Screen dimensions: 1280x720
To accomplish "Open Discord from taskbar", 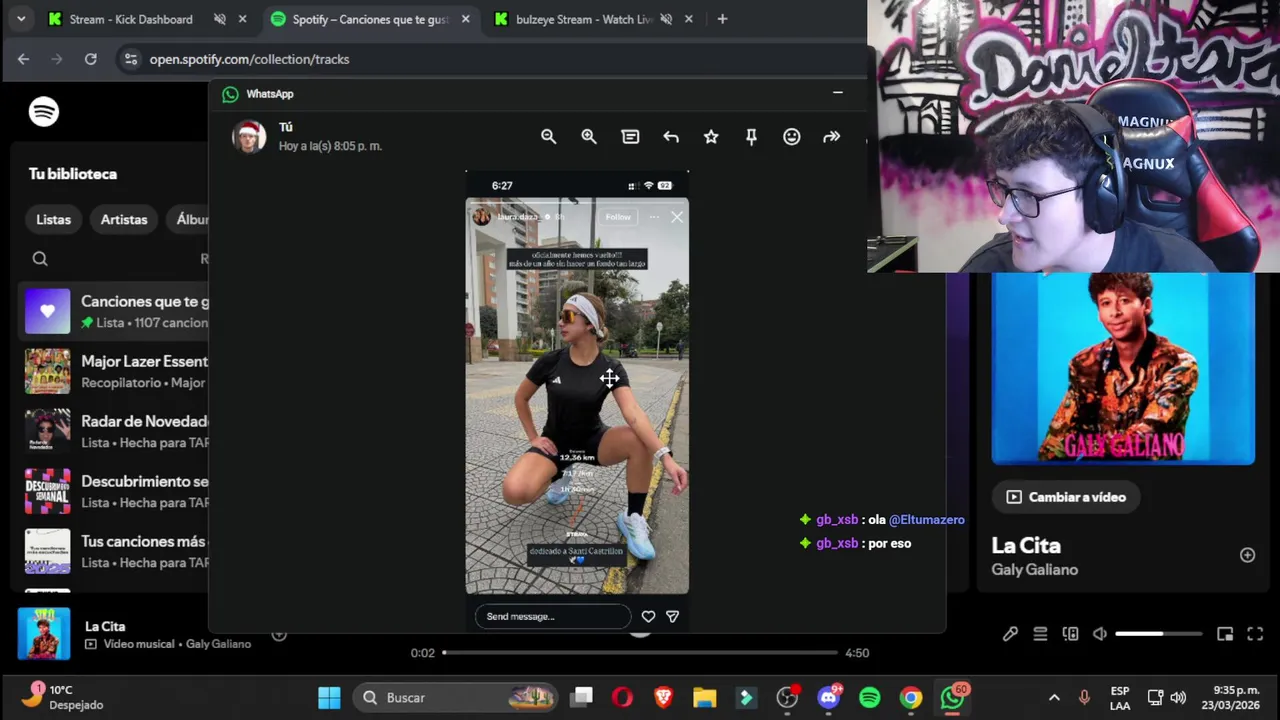I will tap(829, 697).
